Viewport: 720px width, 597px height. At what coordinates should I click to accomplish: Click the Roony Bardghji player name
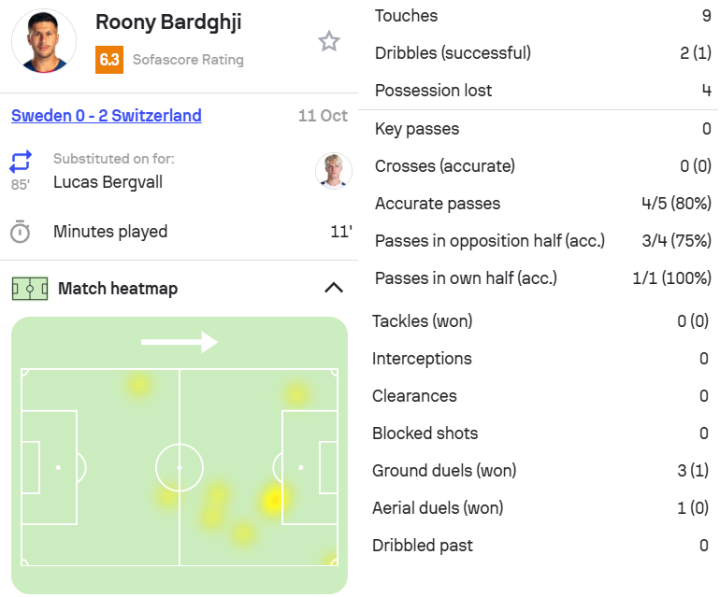click(x=168, y=22)
